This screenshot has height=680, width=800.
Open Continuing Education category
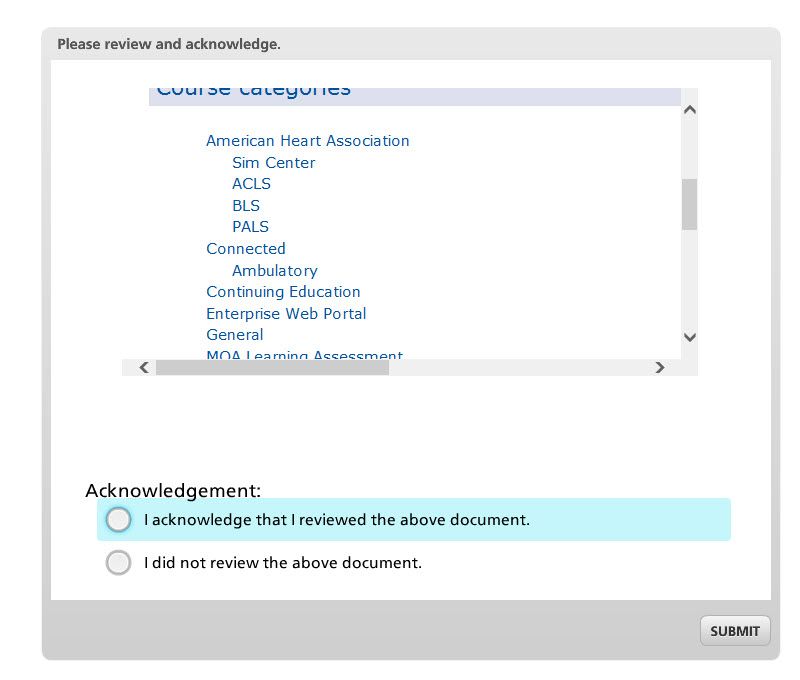[x=283, y=292]
